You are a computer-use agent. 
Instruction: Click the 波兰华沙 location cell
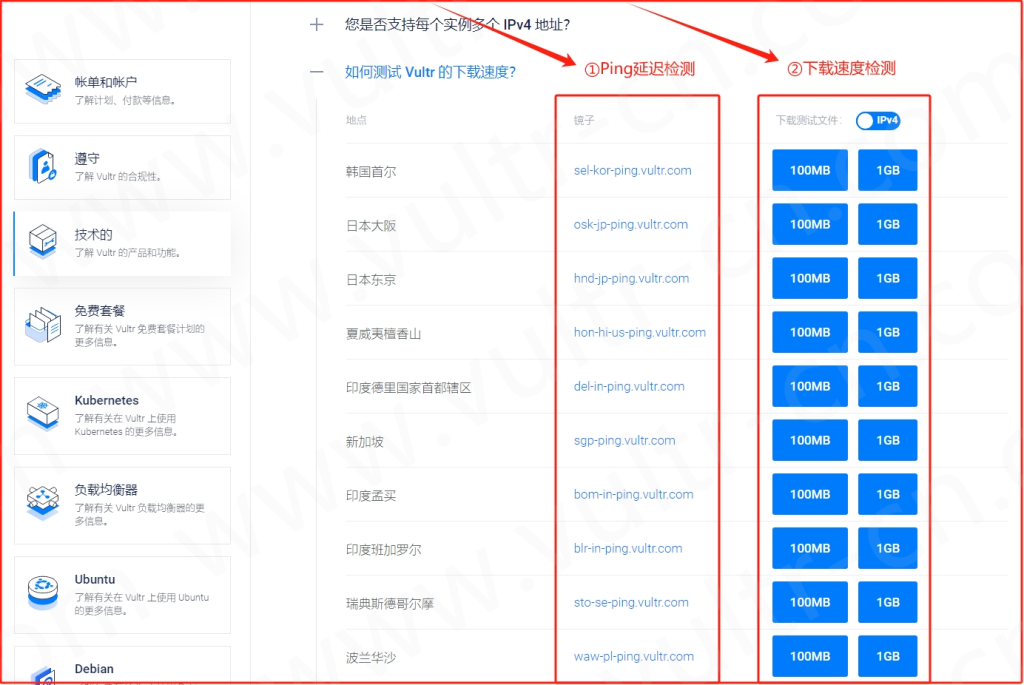point(371,658)
